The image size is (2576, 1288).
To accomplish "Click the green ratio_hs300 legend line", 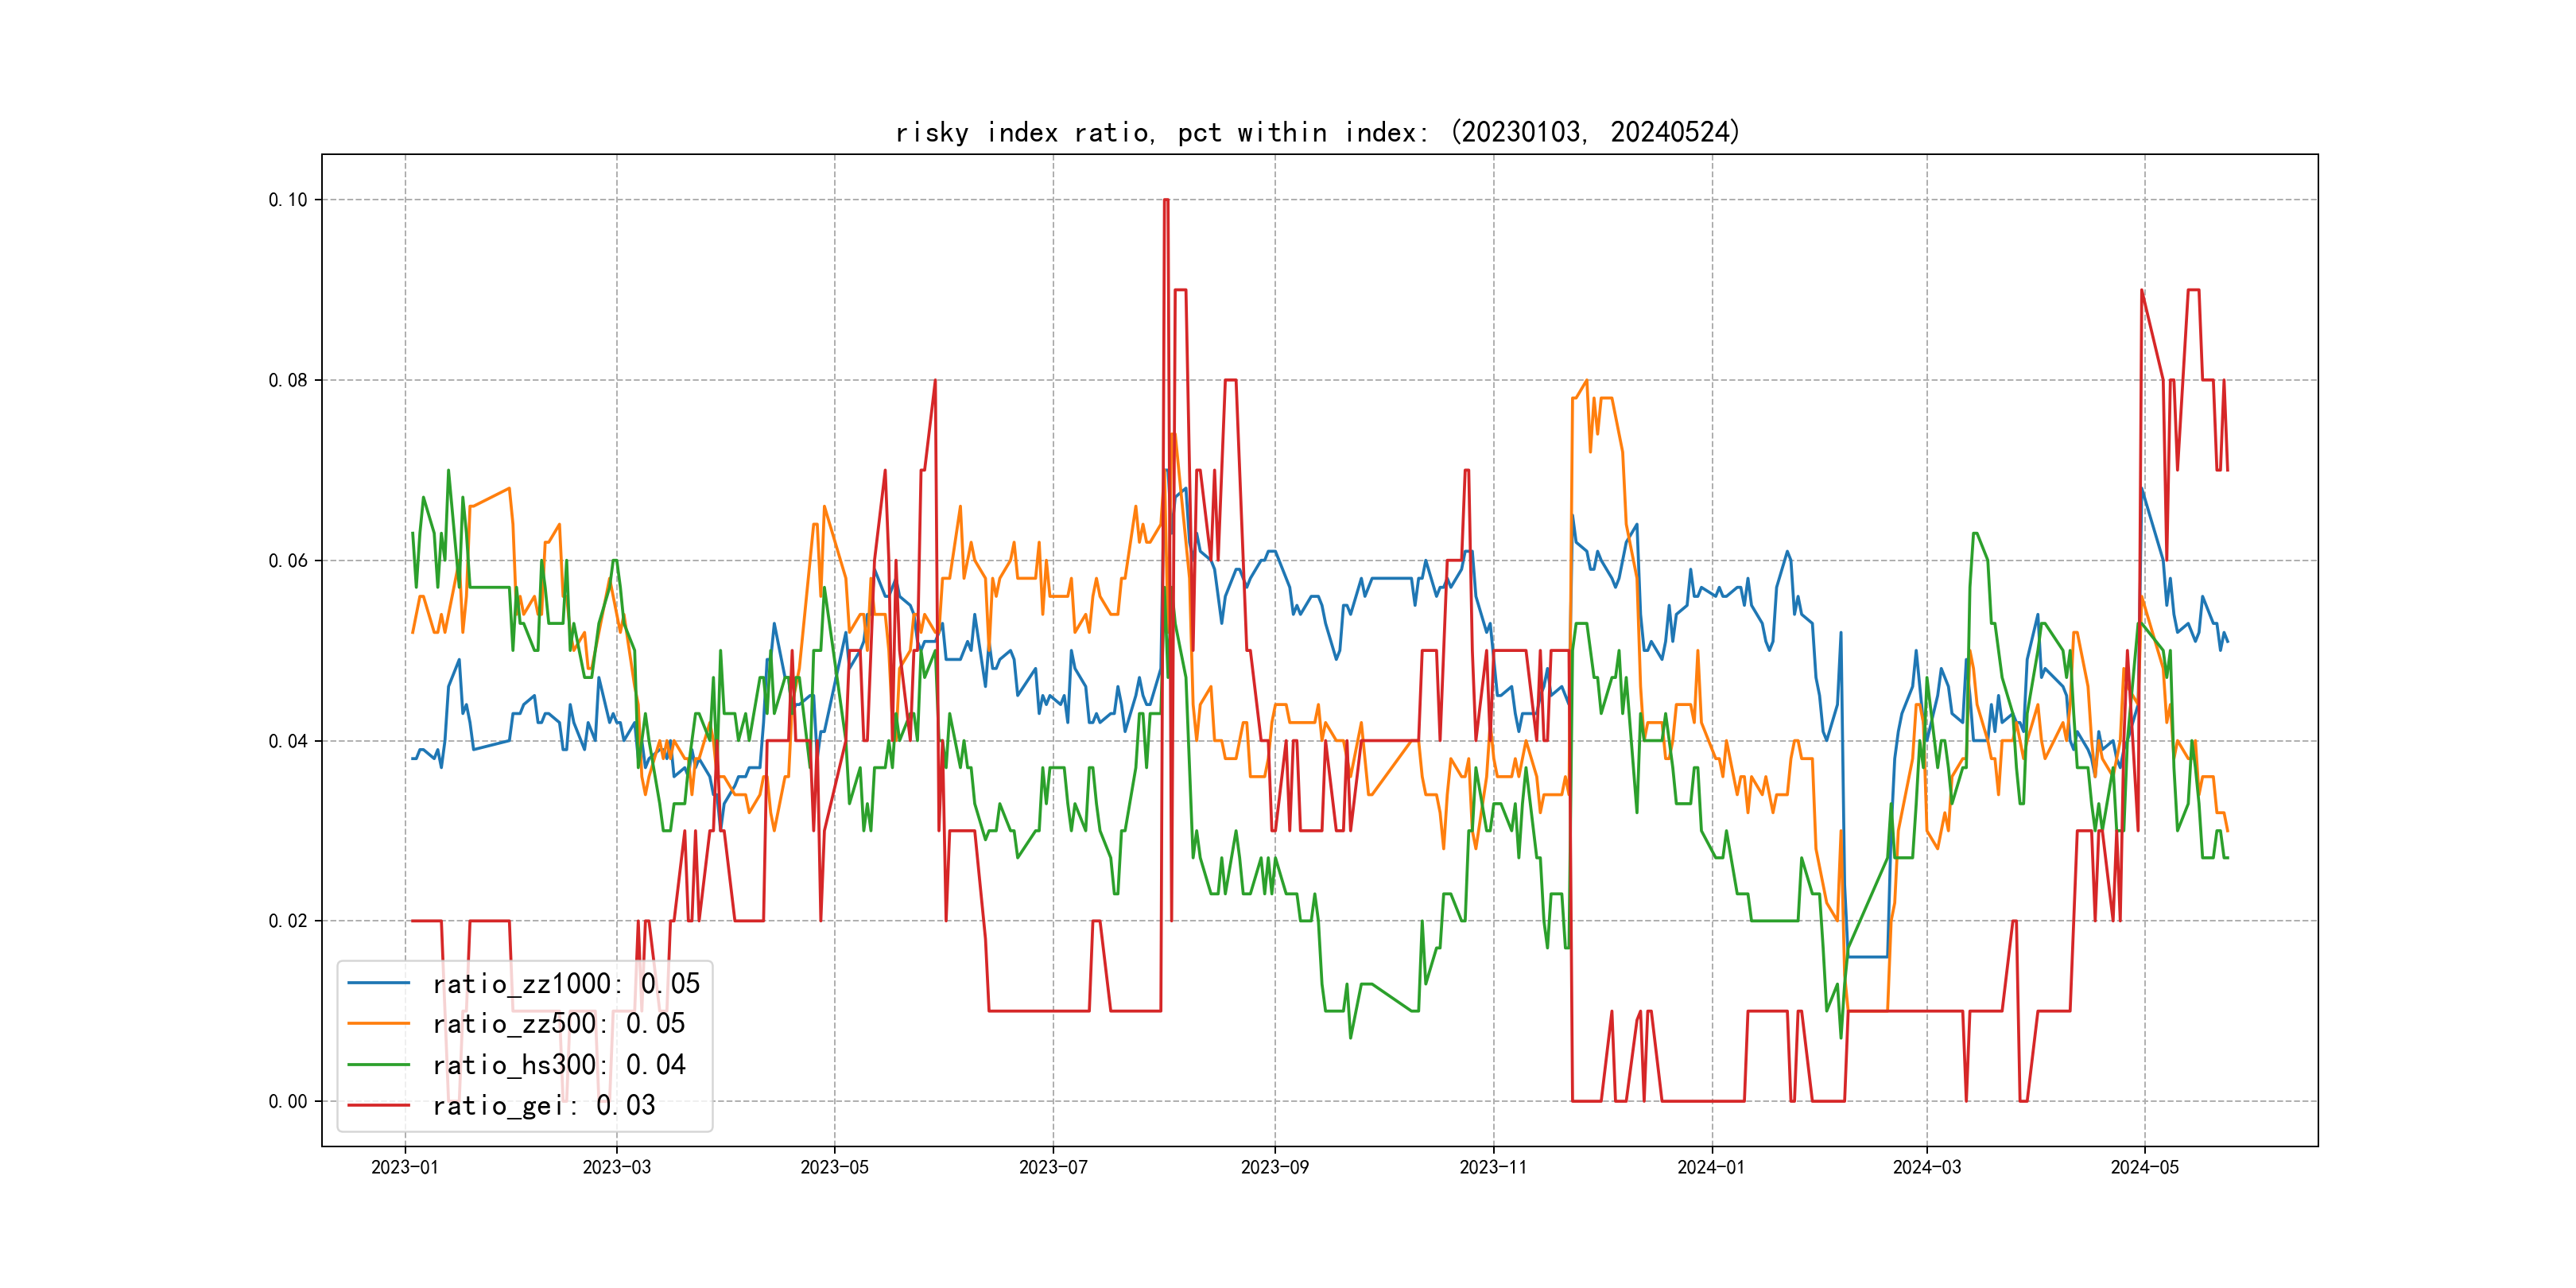I will pyautogui.click(x=378, y=1065).
